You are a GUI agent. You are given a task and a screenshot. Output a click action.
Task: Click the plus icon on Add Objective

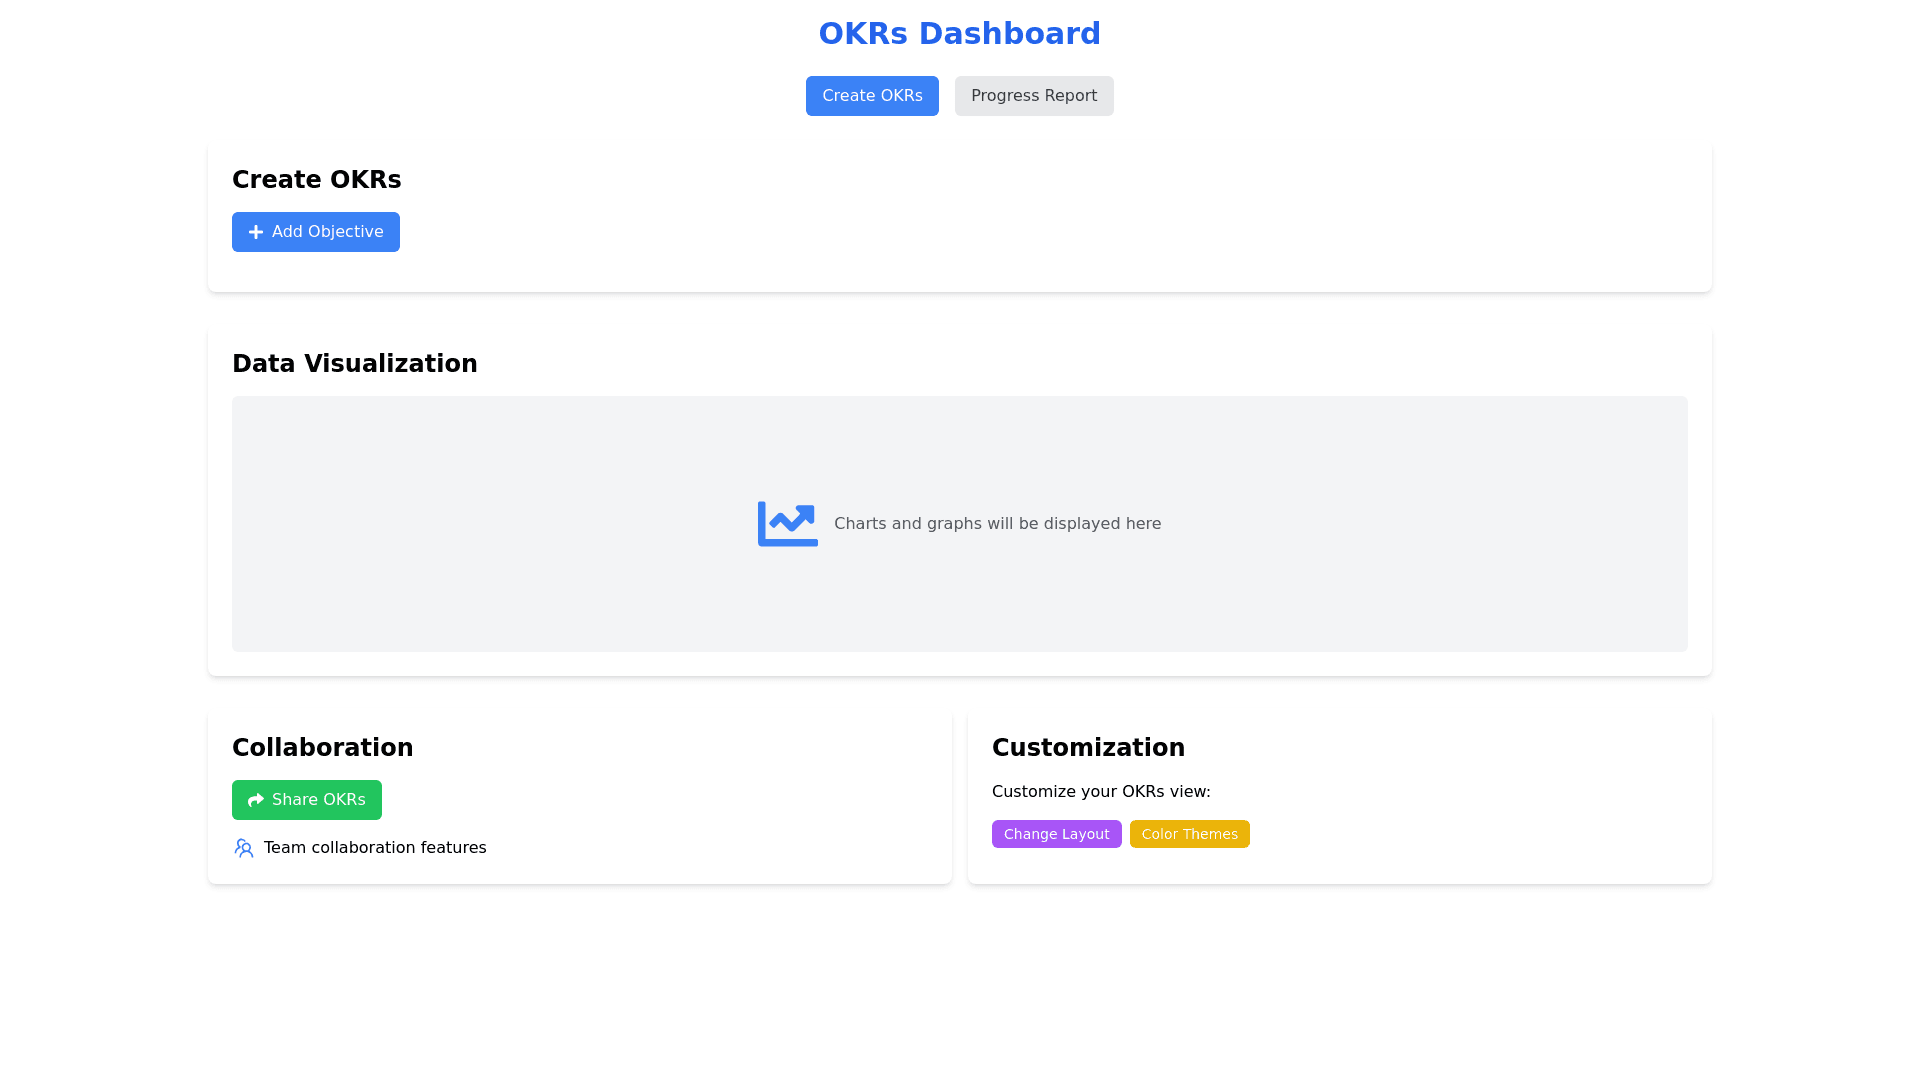pos(256,232)
